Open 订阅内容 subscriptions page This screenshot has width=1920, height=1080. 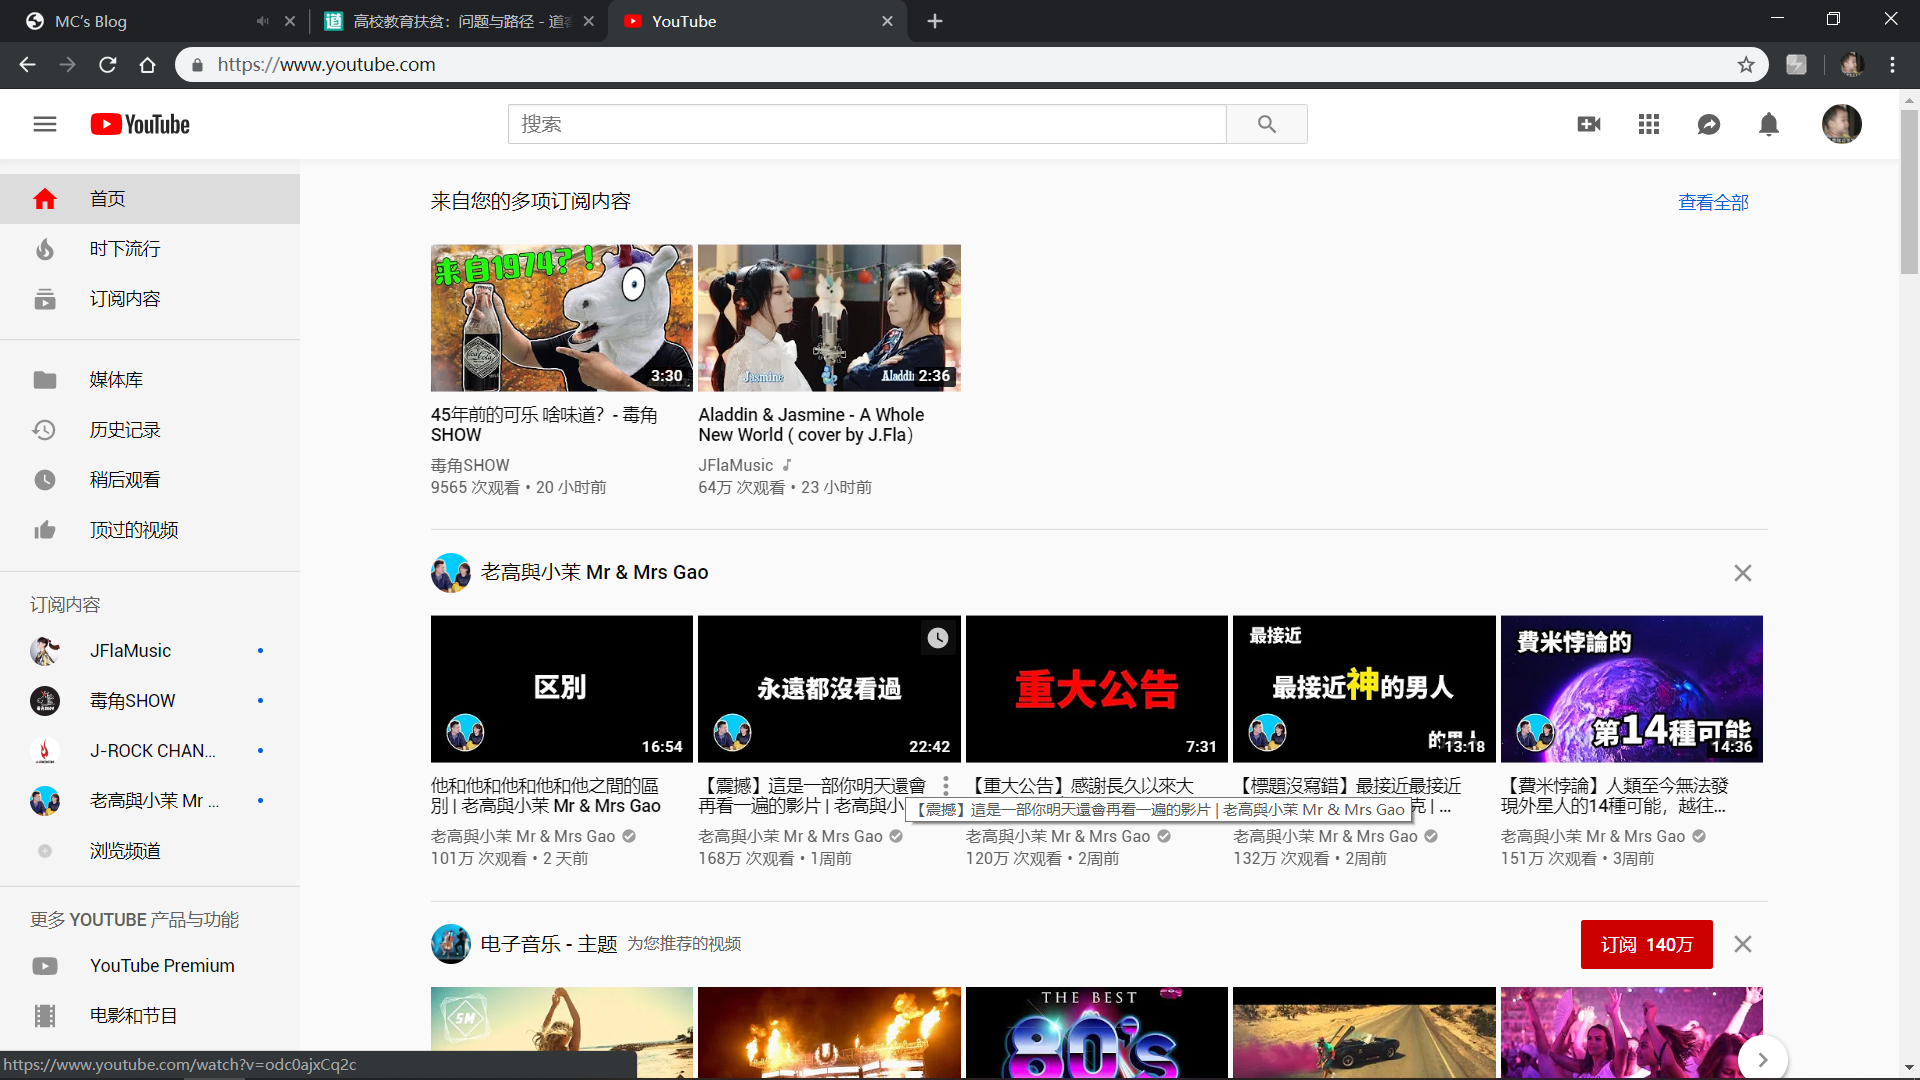(x=150, y=299)
